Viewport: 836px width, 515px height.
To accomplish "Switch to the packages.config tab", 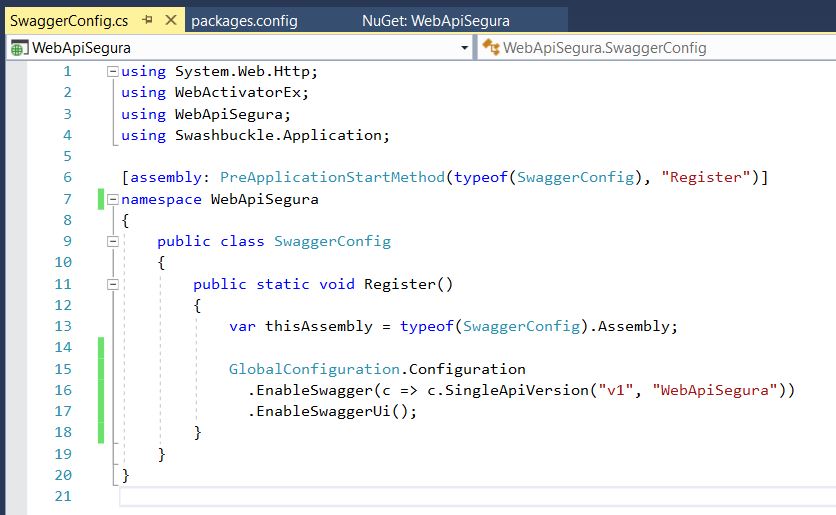I will [x=244, y=20].
